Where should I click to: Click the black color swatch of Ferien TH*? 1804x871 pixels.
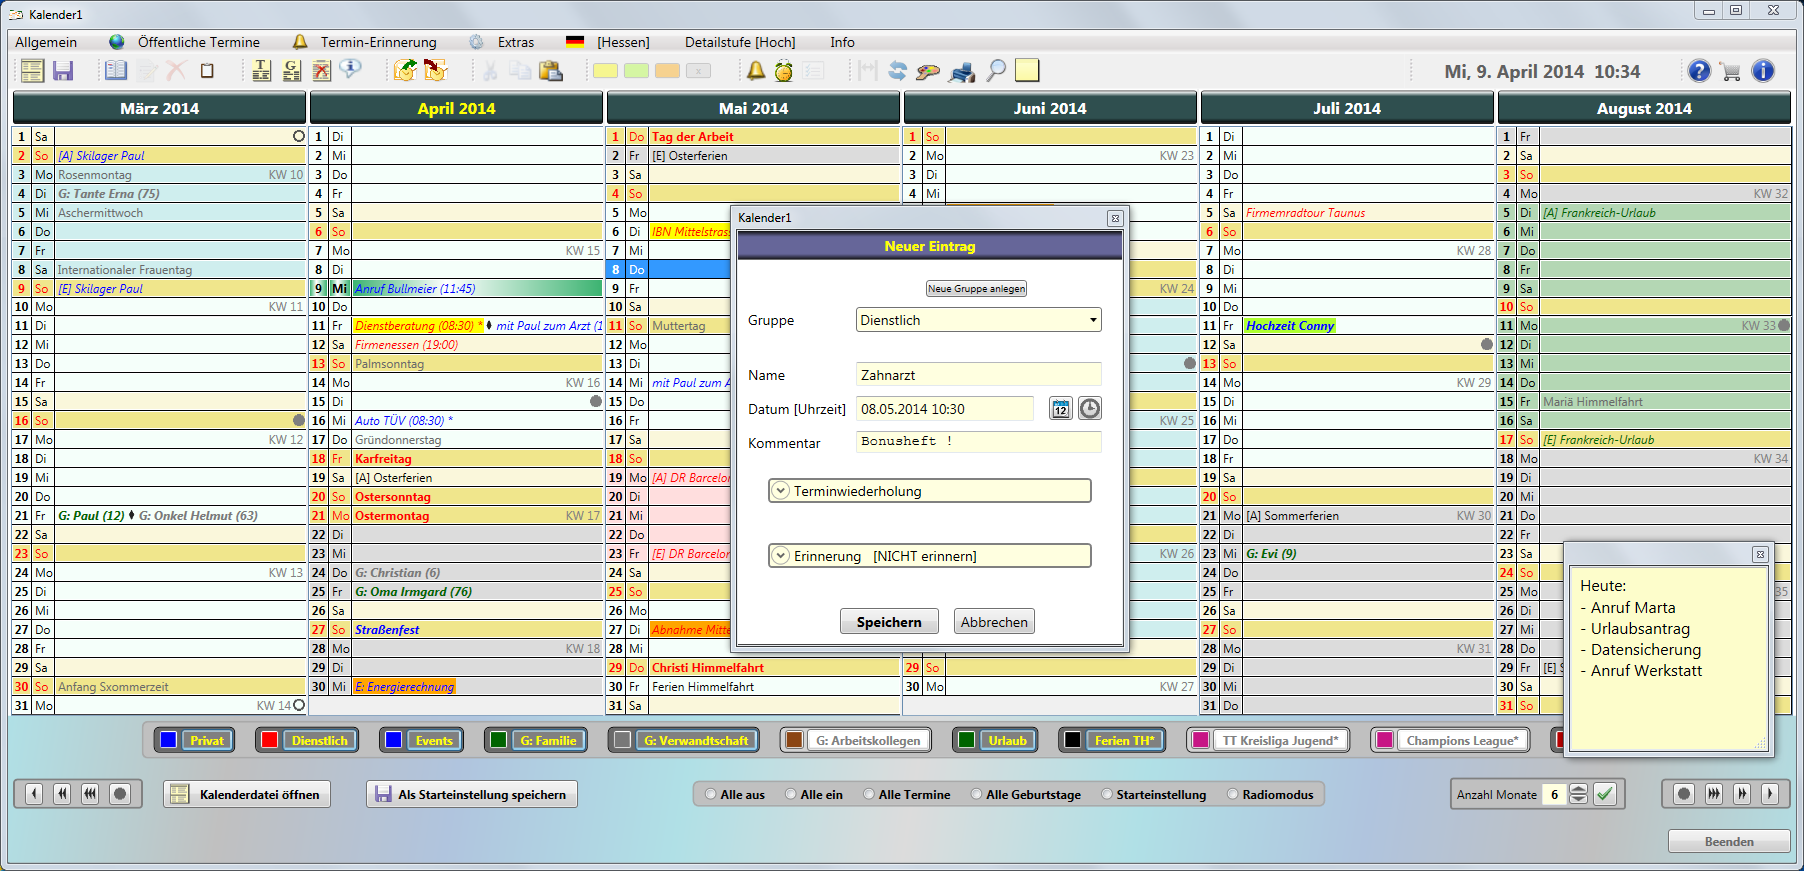1072,740
